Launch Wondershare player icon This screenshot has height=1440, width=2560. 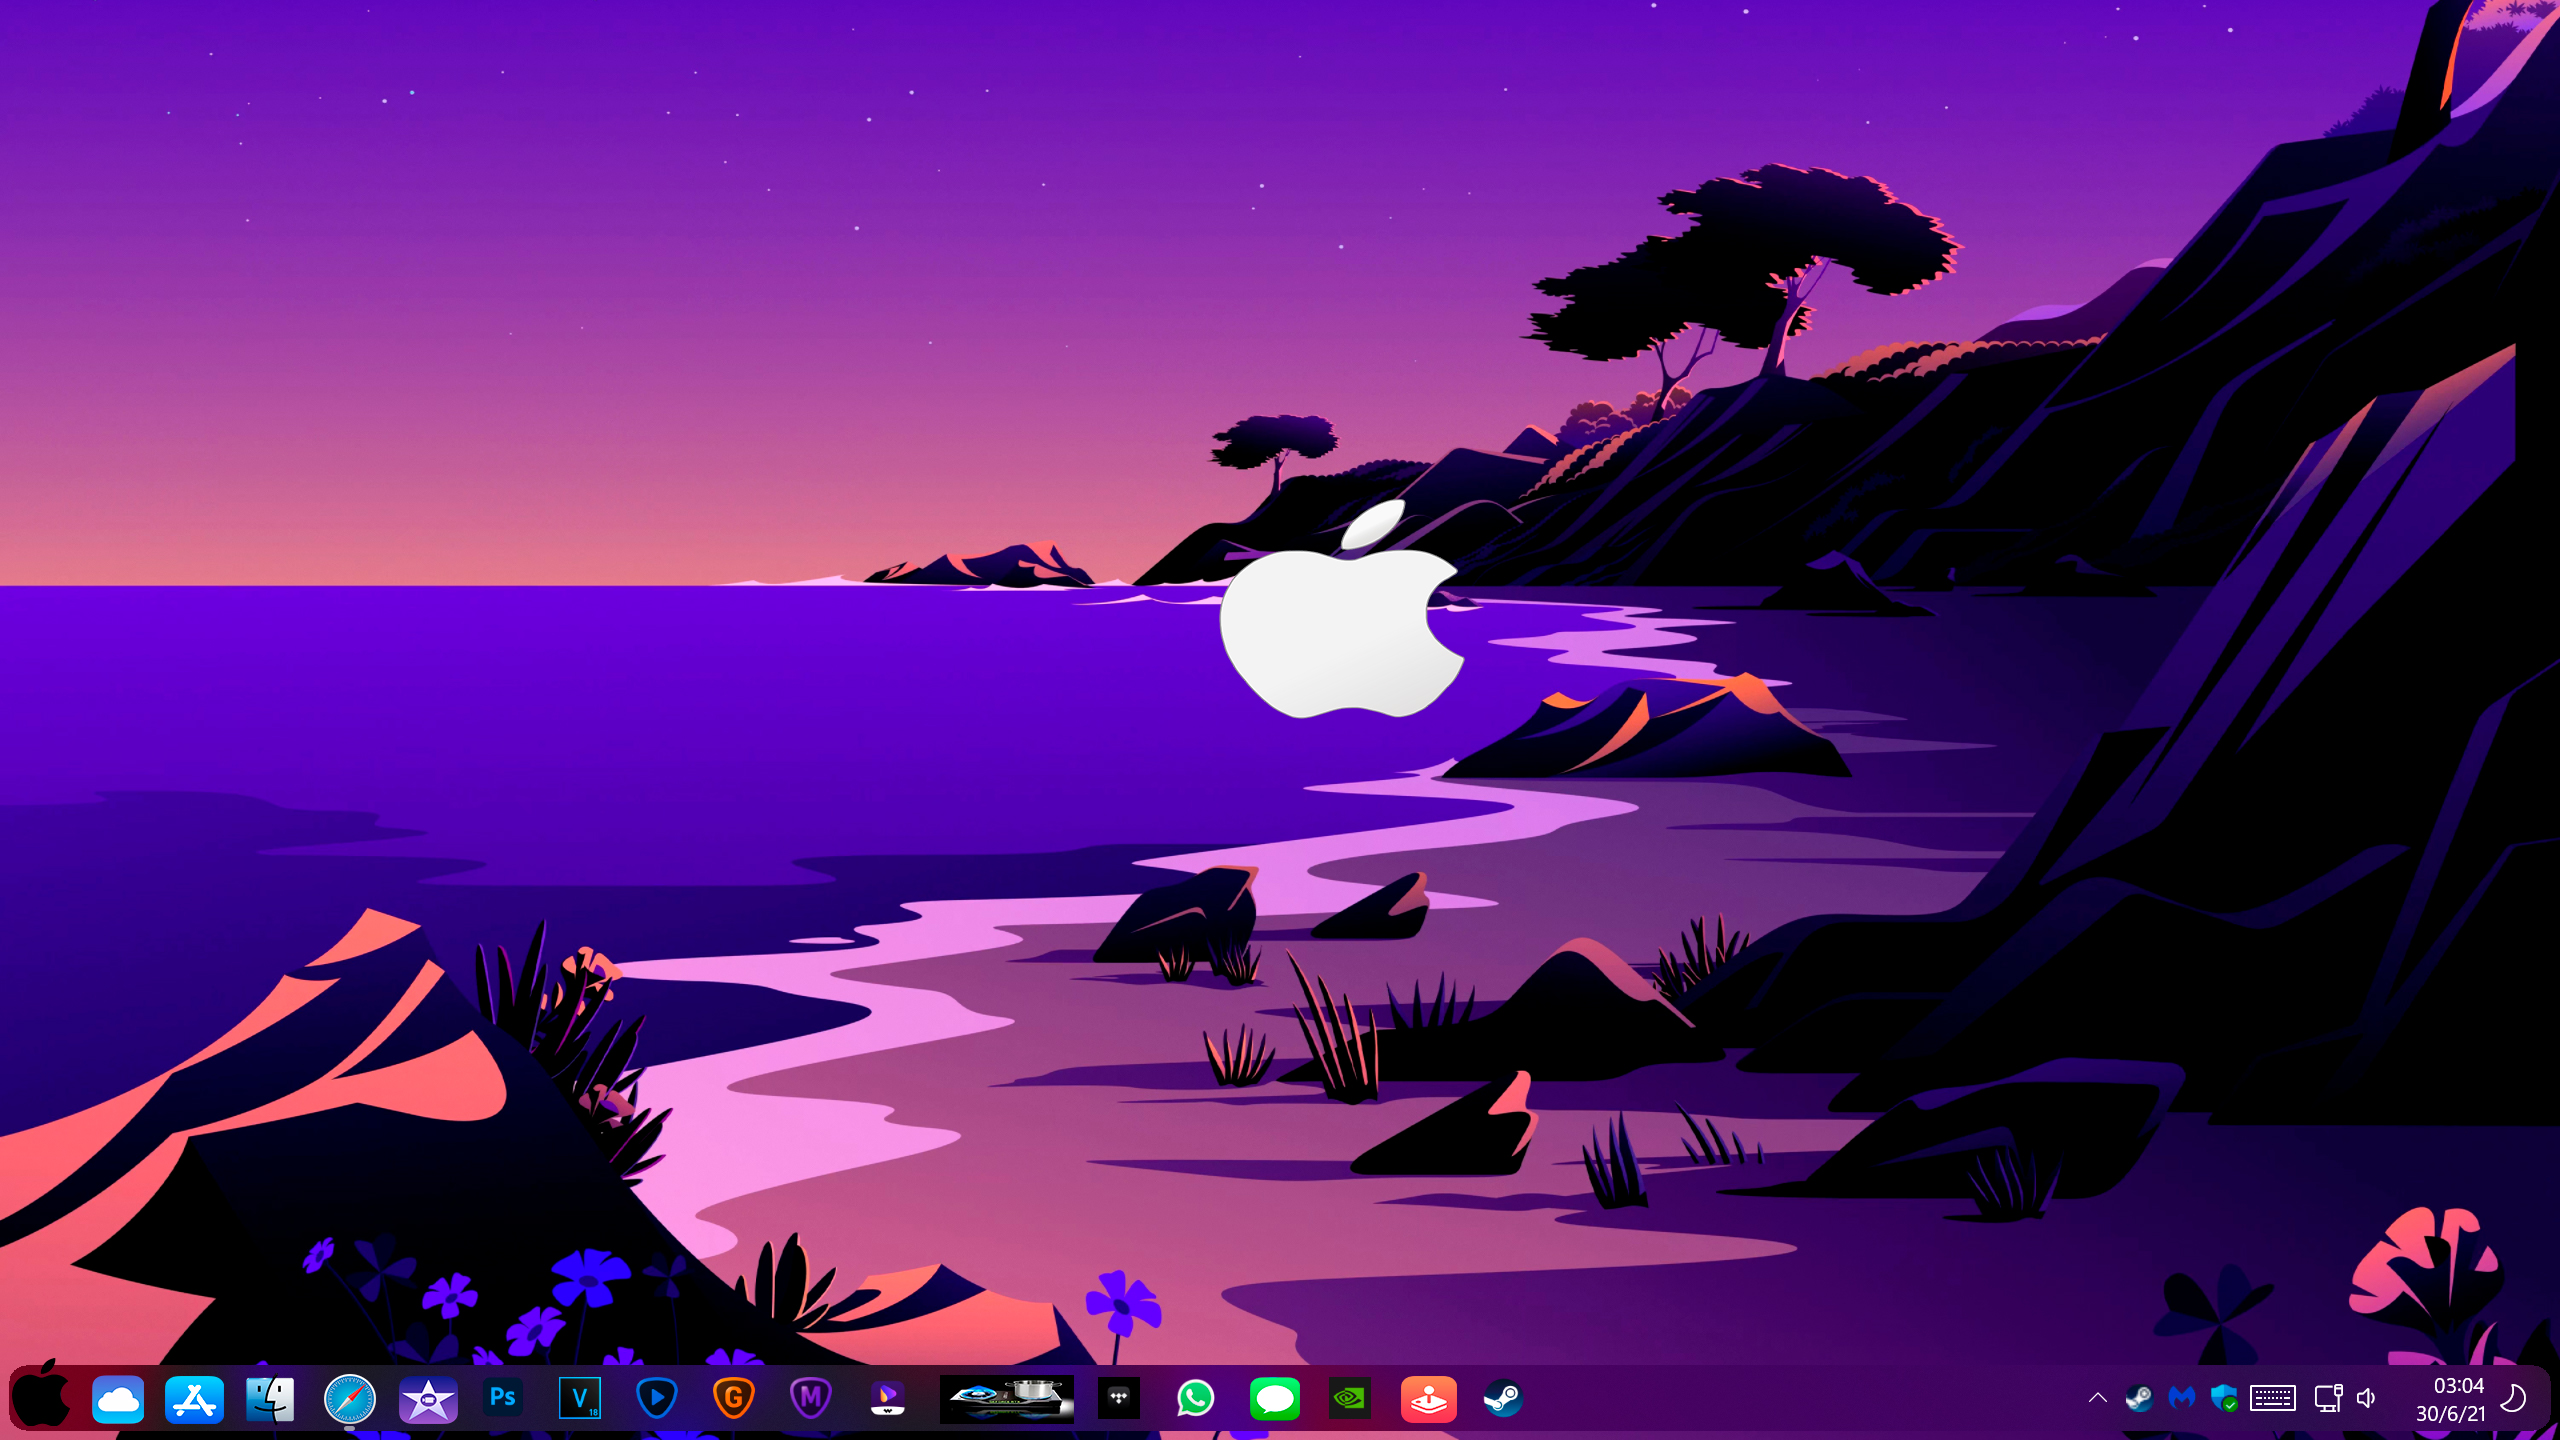point(888,1398)
